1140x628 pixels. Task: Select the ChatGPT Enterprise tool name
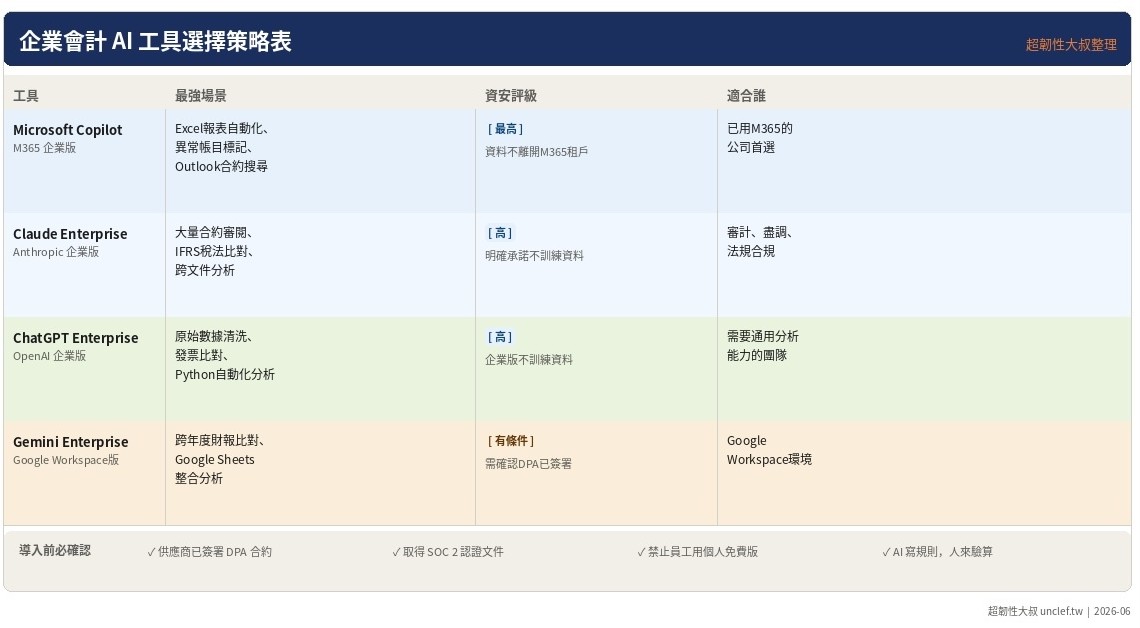pyautogui.click(x=76, y=337)
